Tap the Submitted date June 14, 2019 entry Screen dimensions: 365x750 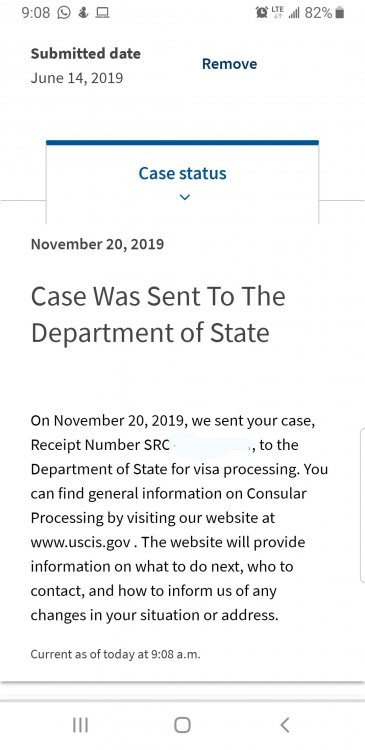pos(86,66)
